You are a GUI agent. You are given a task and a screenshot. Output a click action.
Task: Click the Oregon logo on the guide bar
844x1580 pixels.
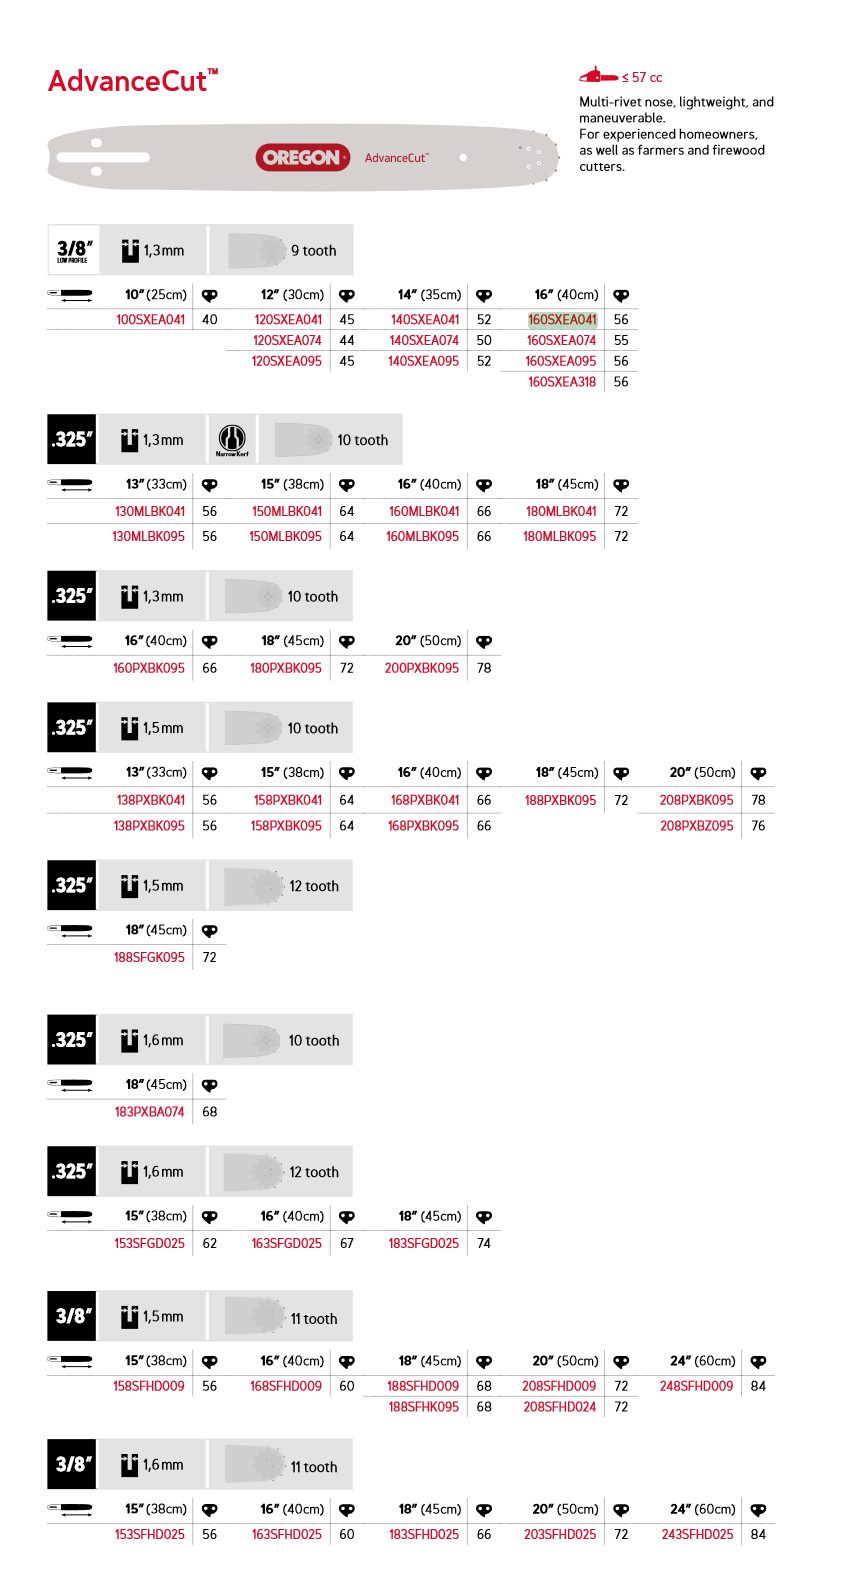point(302,157)
